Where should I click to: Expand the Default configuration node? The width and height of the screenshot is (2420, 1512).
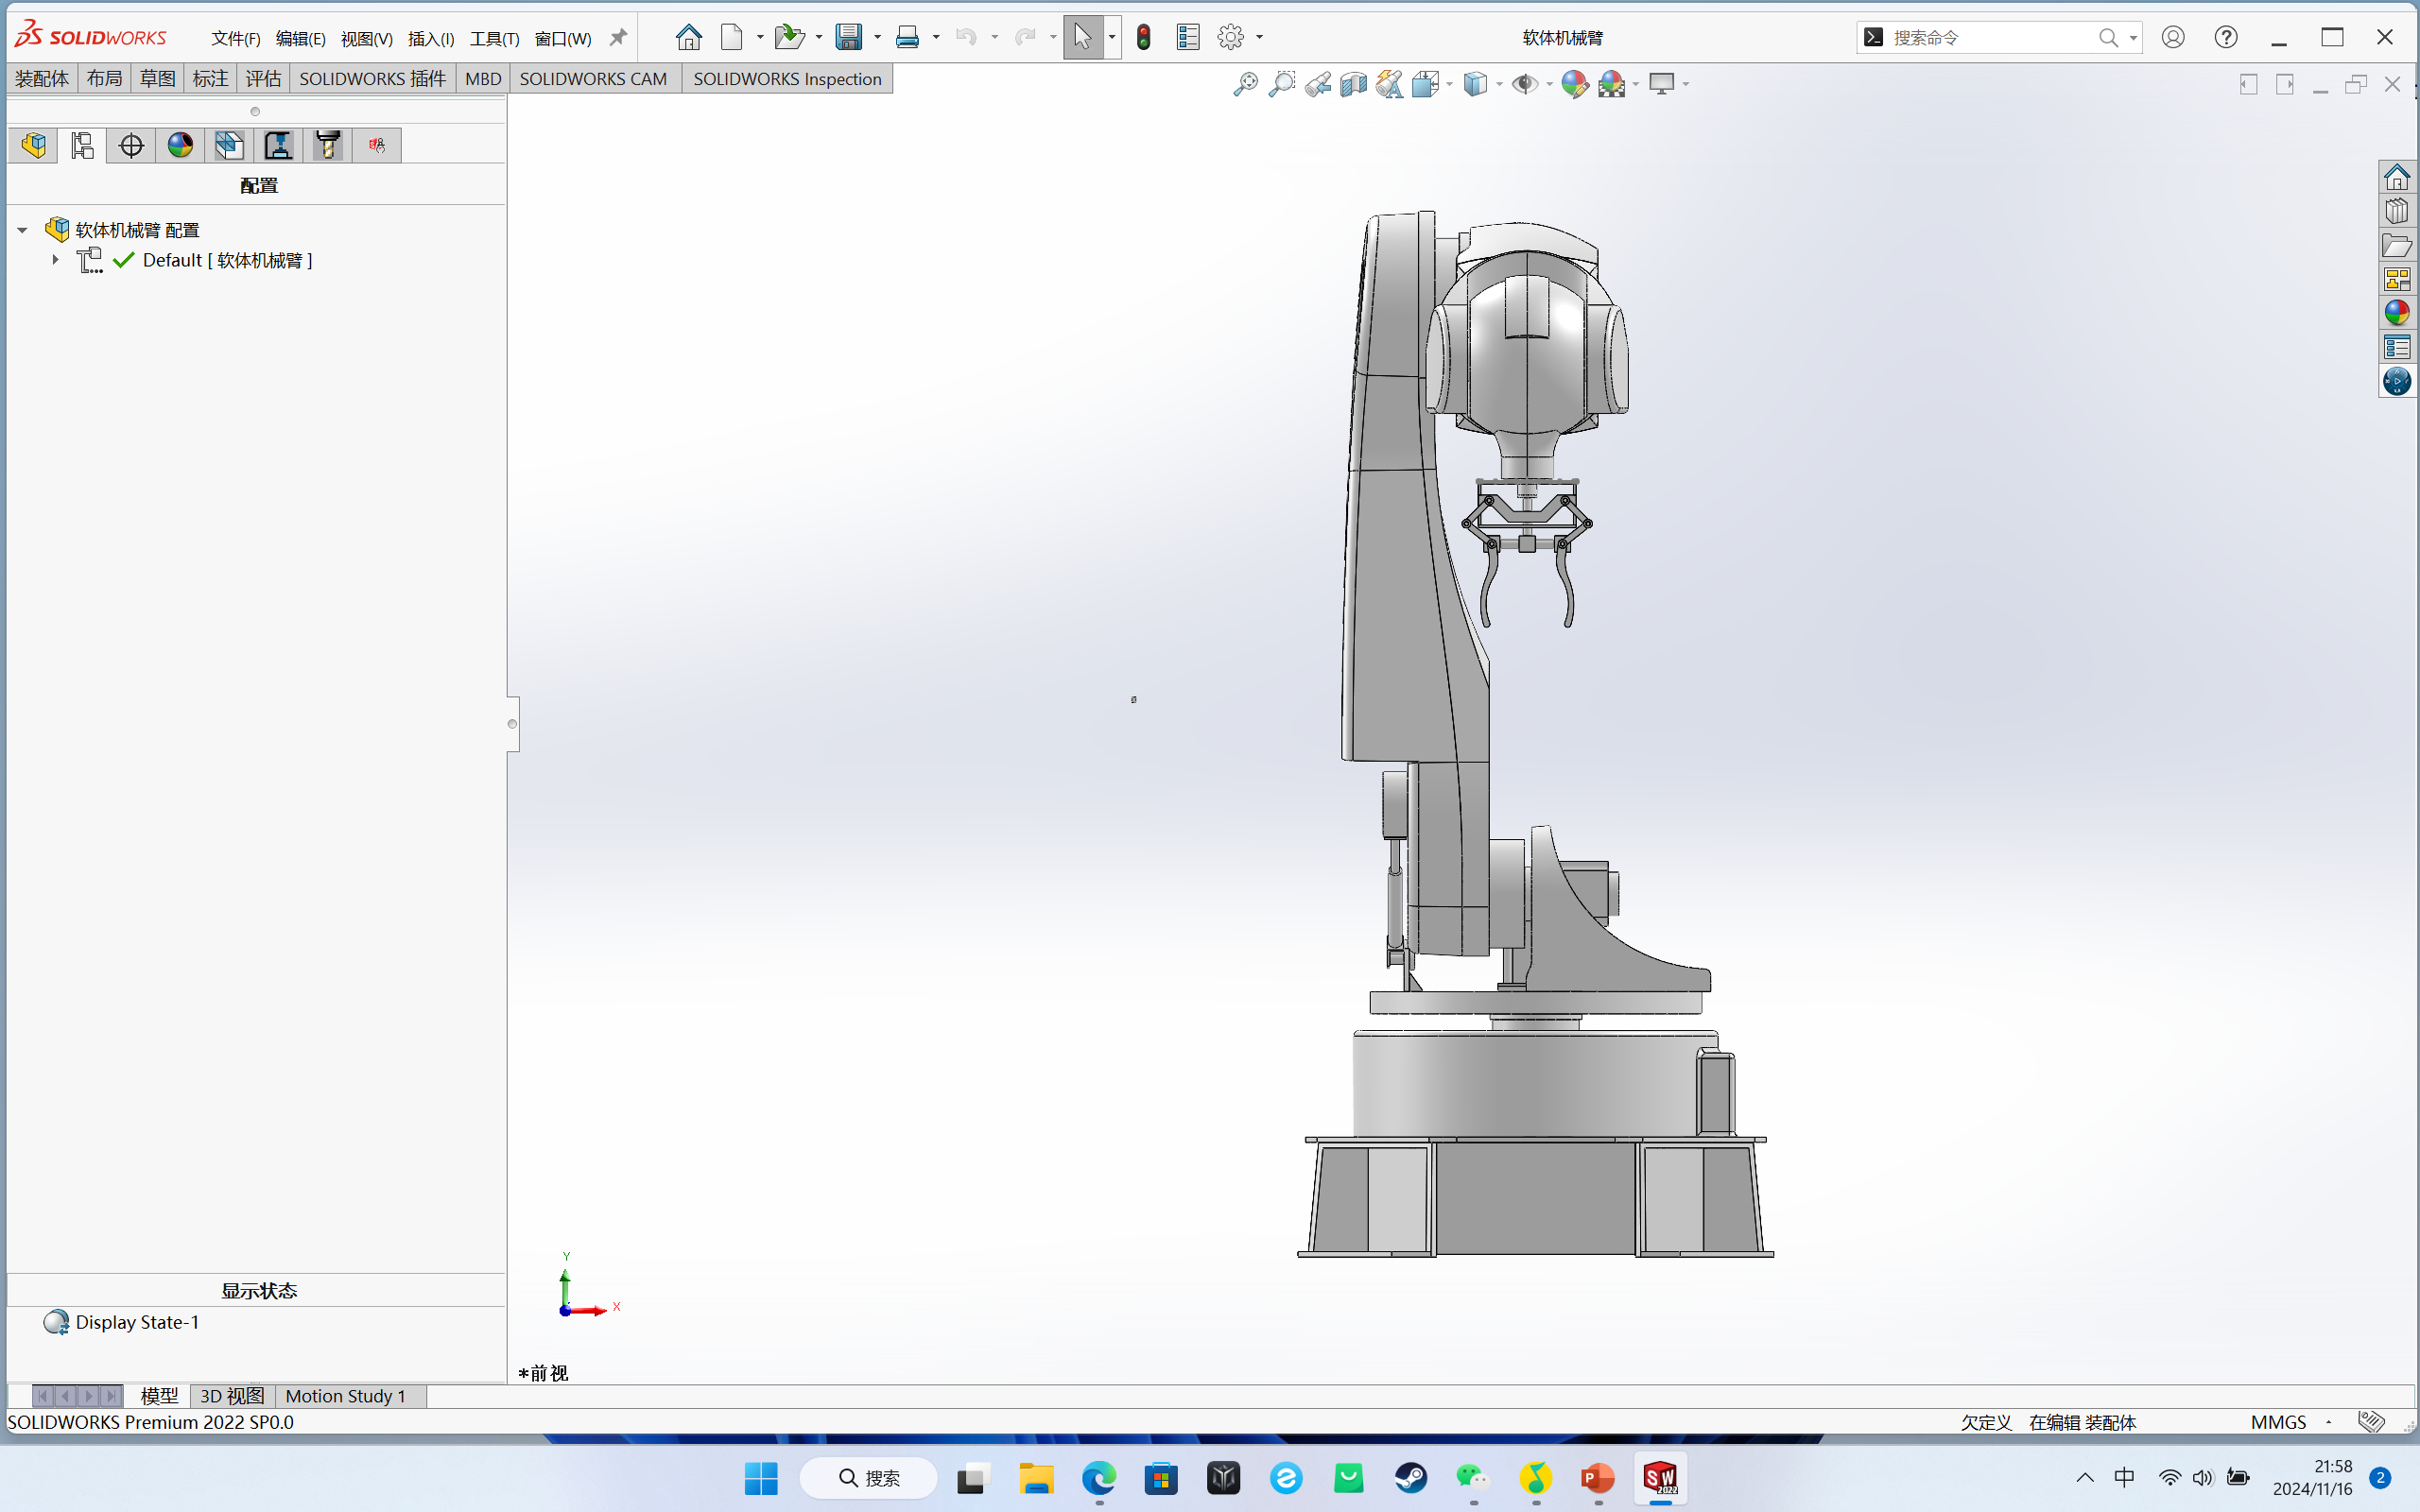(x=55, y=260)
